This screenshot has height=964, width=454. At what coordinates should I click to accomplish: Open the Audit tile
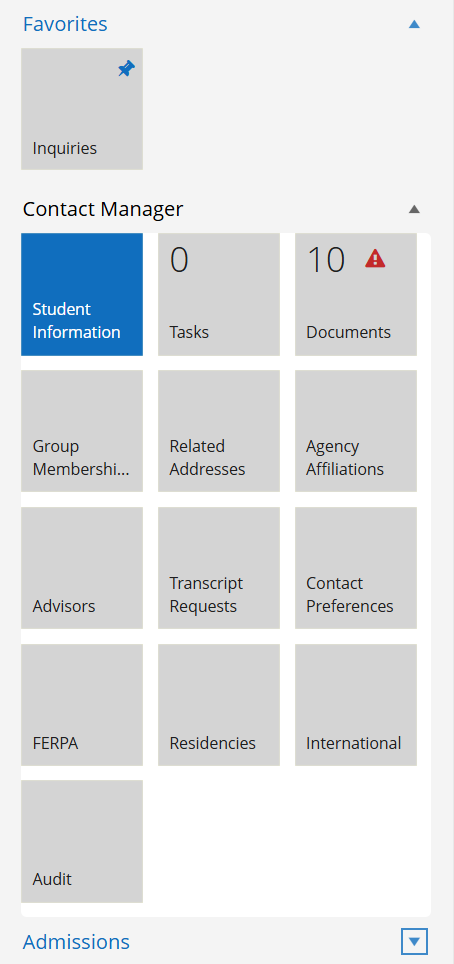tap(82, 842)
